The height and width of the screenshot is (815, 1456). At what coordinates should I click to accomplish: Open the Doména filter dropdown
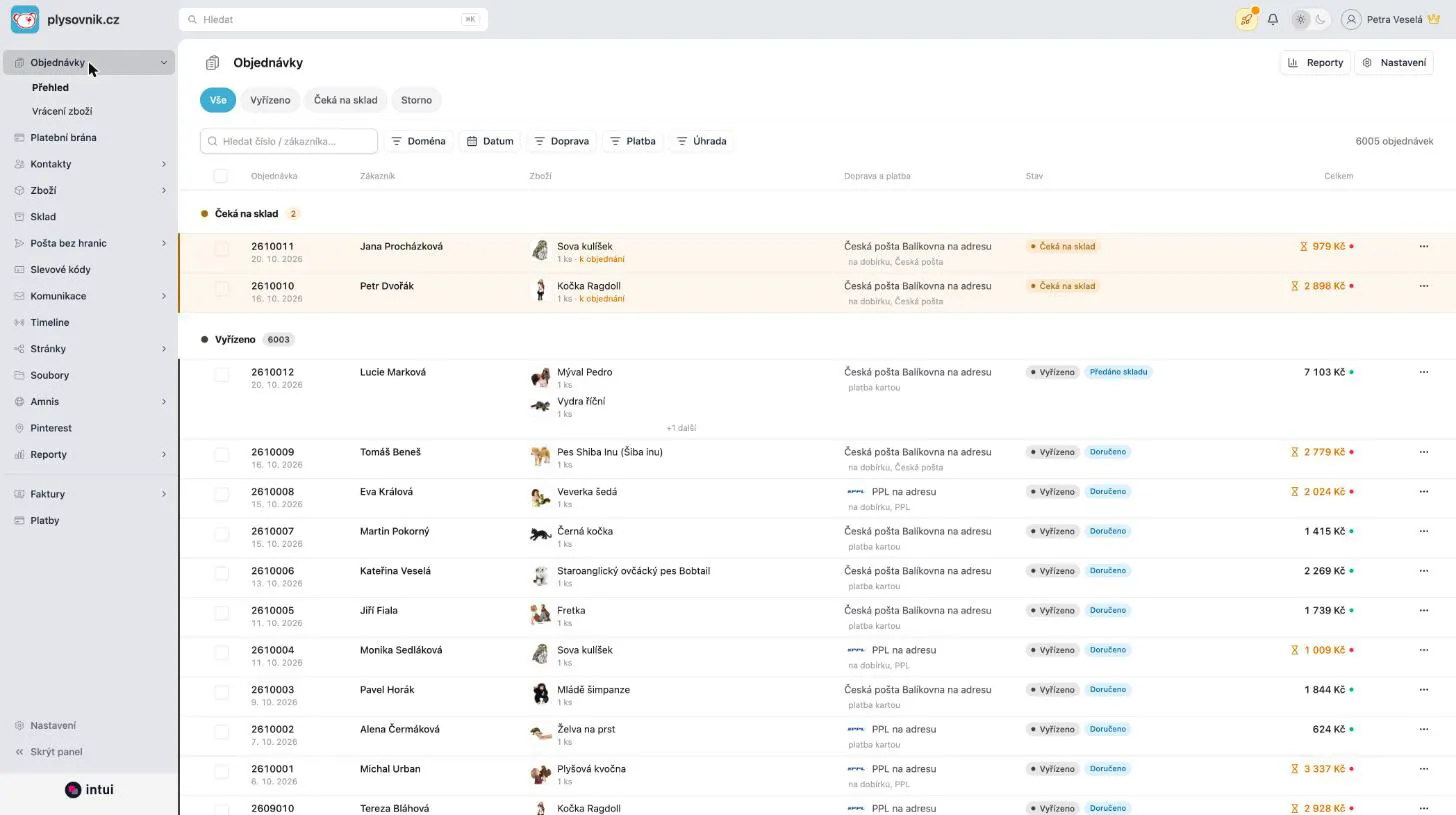tap(418, 141)
